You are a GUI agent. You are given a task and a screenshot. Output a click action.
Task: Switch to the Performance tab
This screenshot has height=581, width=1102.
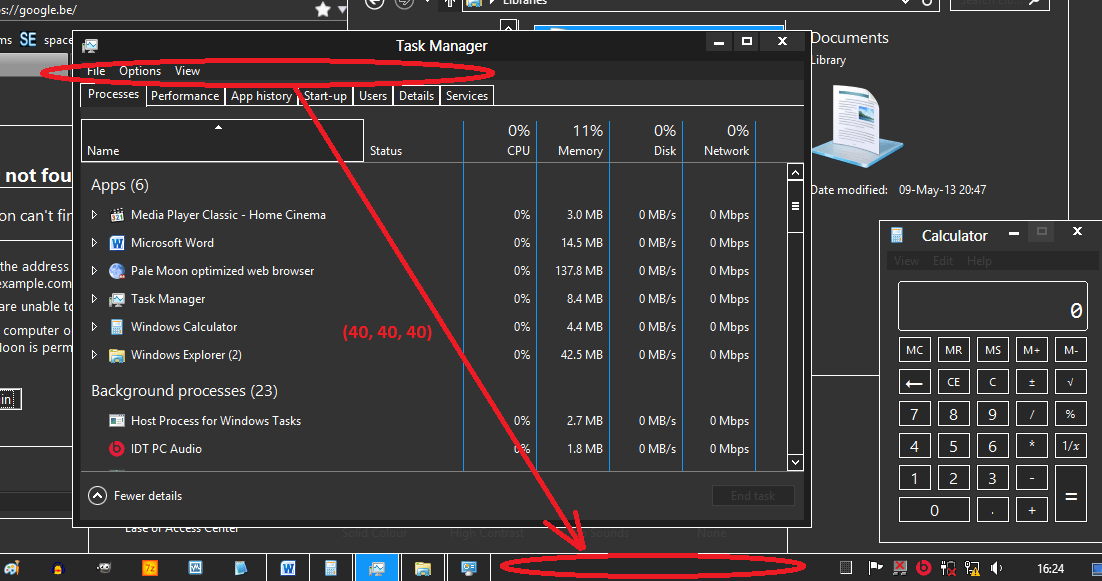[x=185, y=96]
